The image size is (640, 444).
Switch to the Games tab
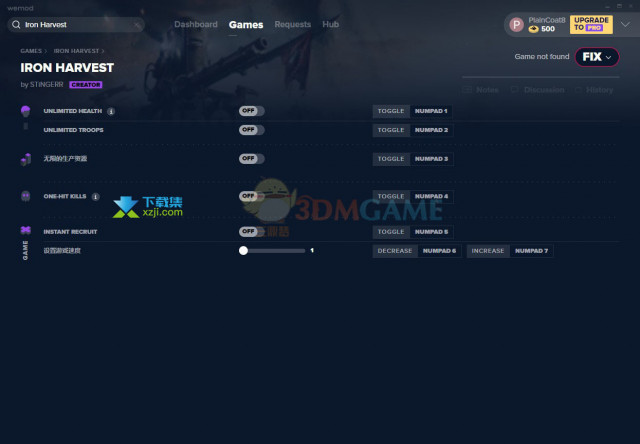[x=246, y=25]
